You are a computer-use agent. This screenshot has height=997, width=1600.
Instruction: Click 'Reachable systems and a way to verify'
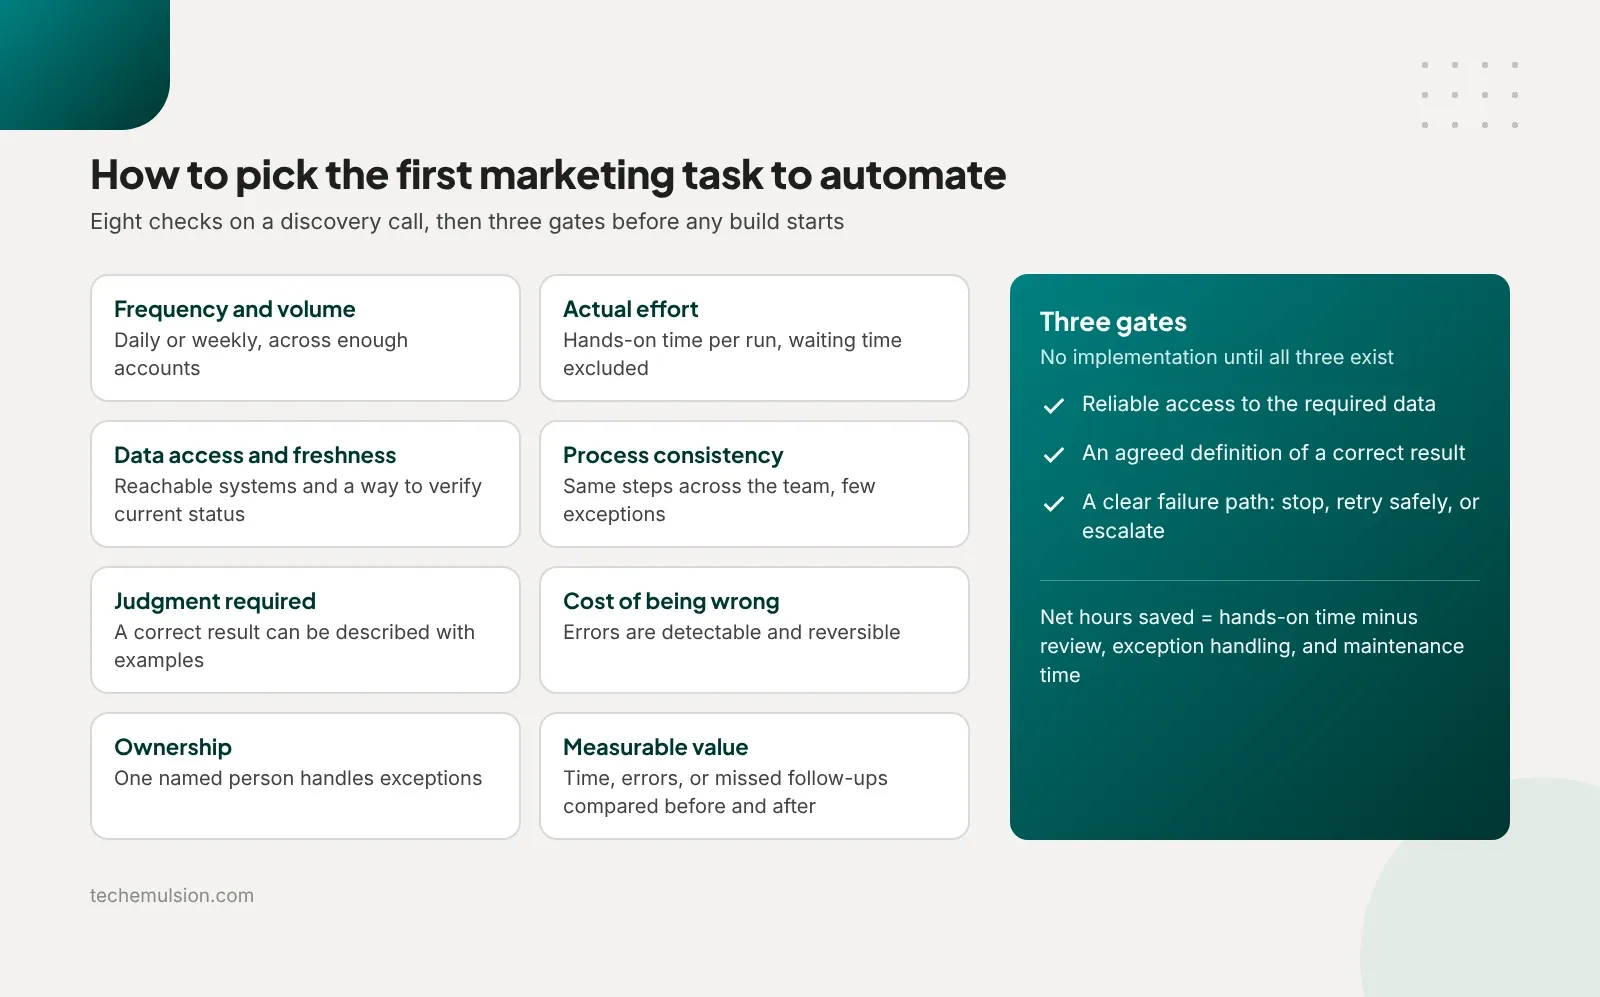point(298,500)
